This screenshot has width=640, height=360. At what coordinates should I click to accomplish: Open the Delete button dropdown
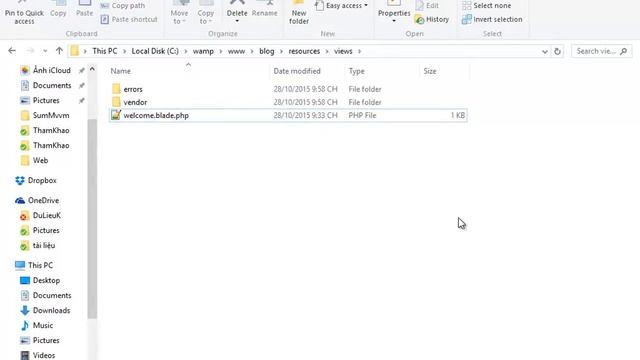tap(237, 20)
